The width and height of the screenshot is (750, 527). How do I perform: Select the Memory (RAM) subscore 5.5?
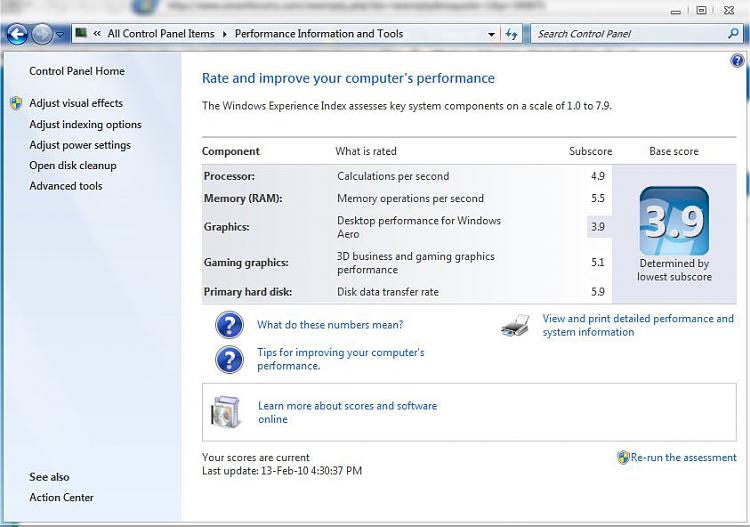tap(598, 198)
